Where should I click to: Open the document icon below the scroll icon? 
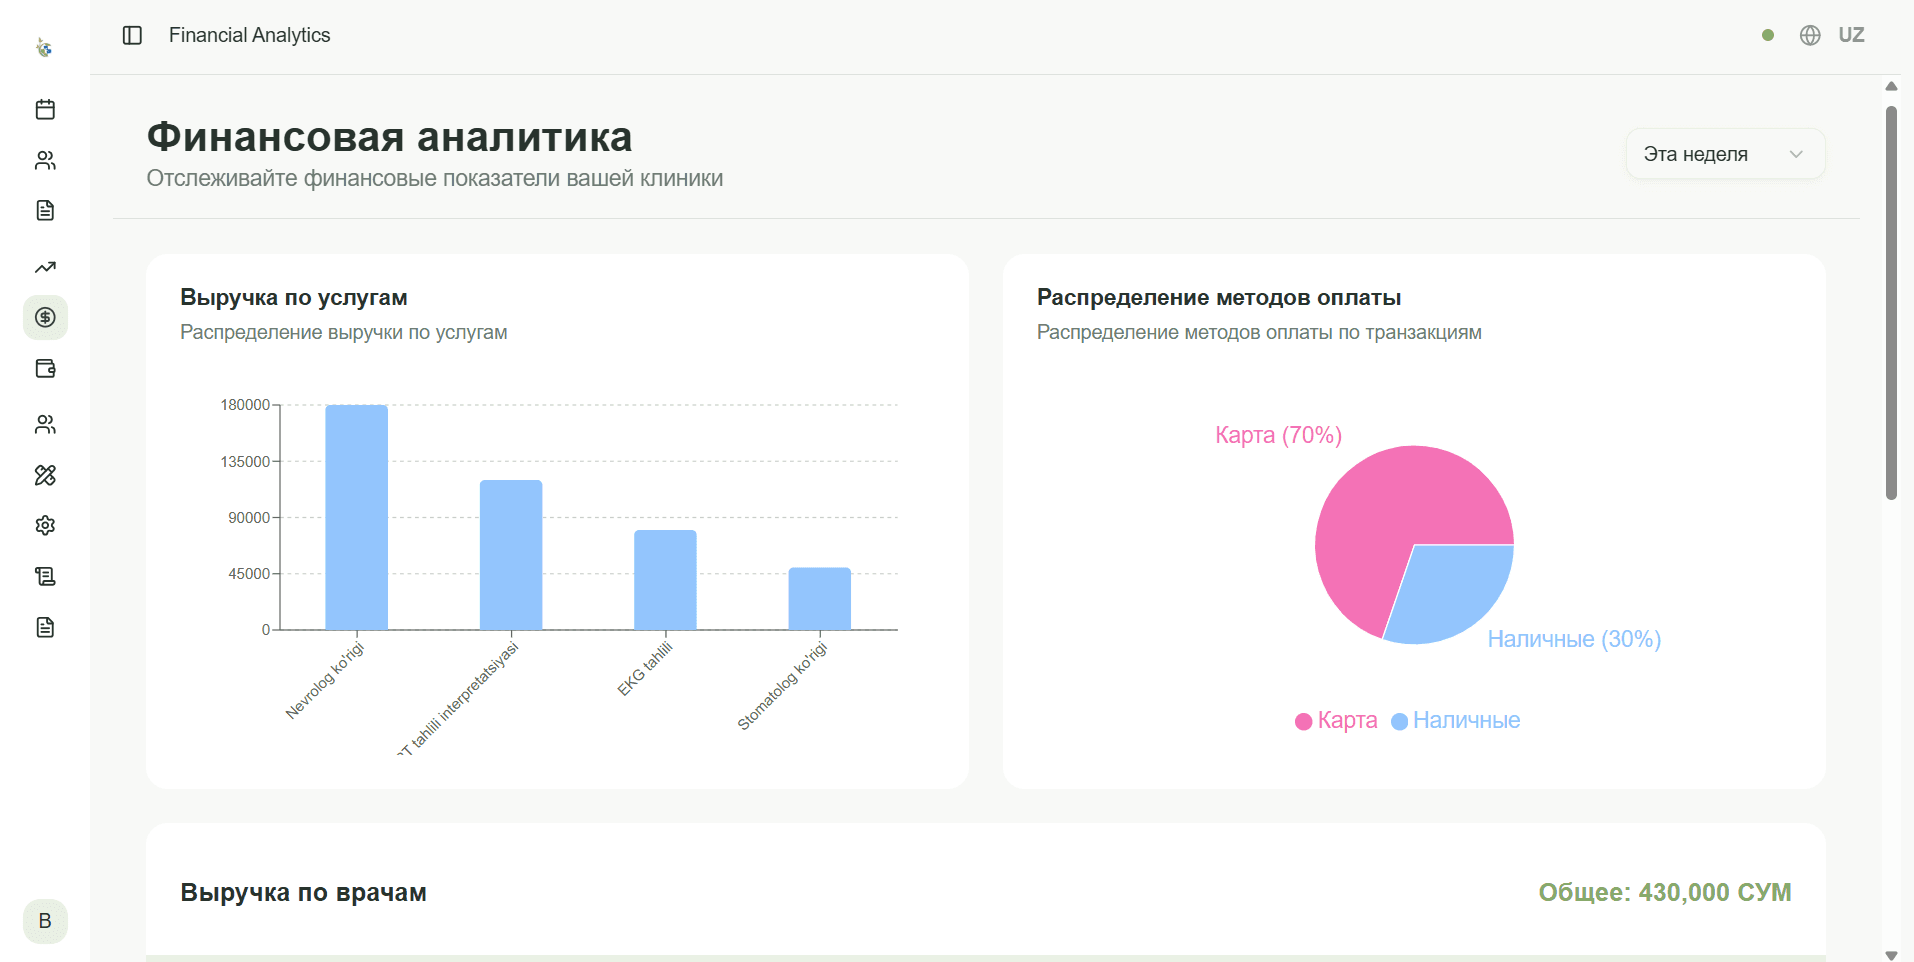[45, 627]
